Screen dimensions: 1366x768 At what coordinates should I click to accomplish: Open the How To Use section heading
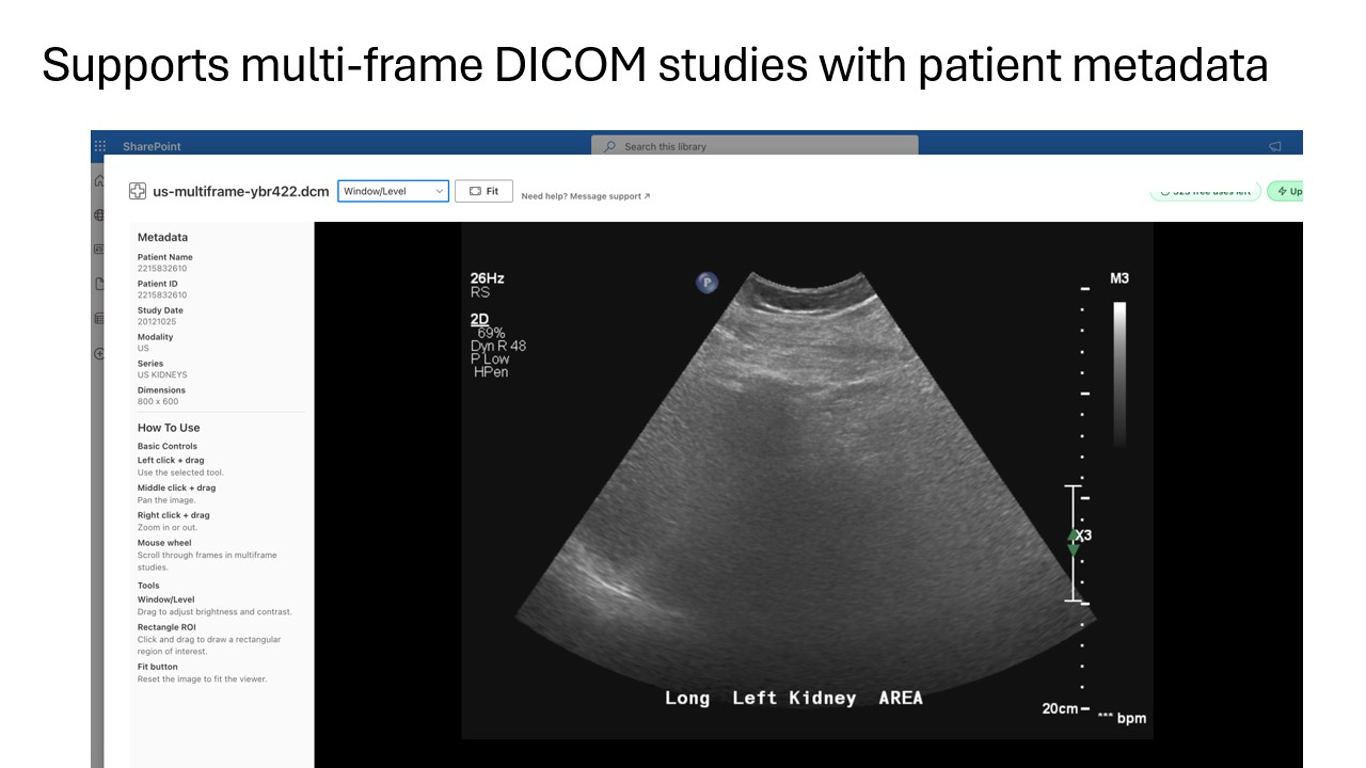168,427
